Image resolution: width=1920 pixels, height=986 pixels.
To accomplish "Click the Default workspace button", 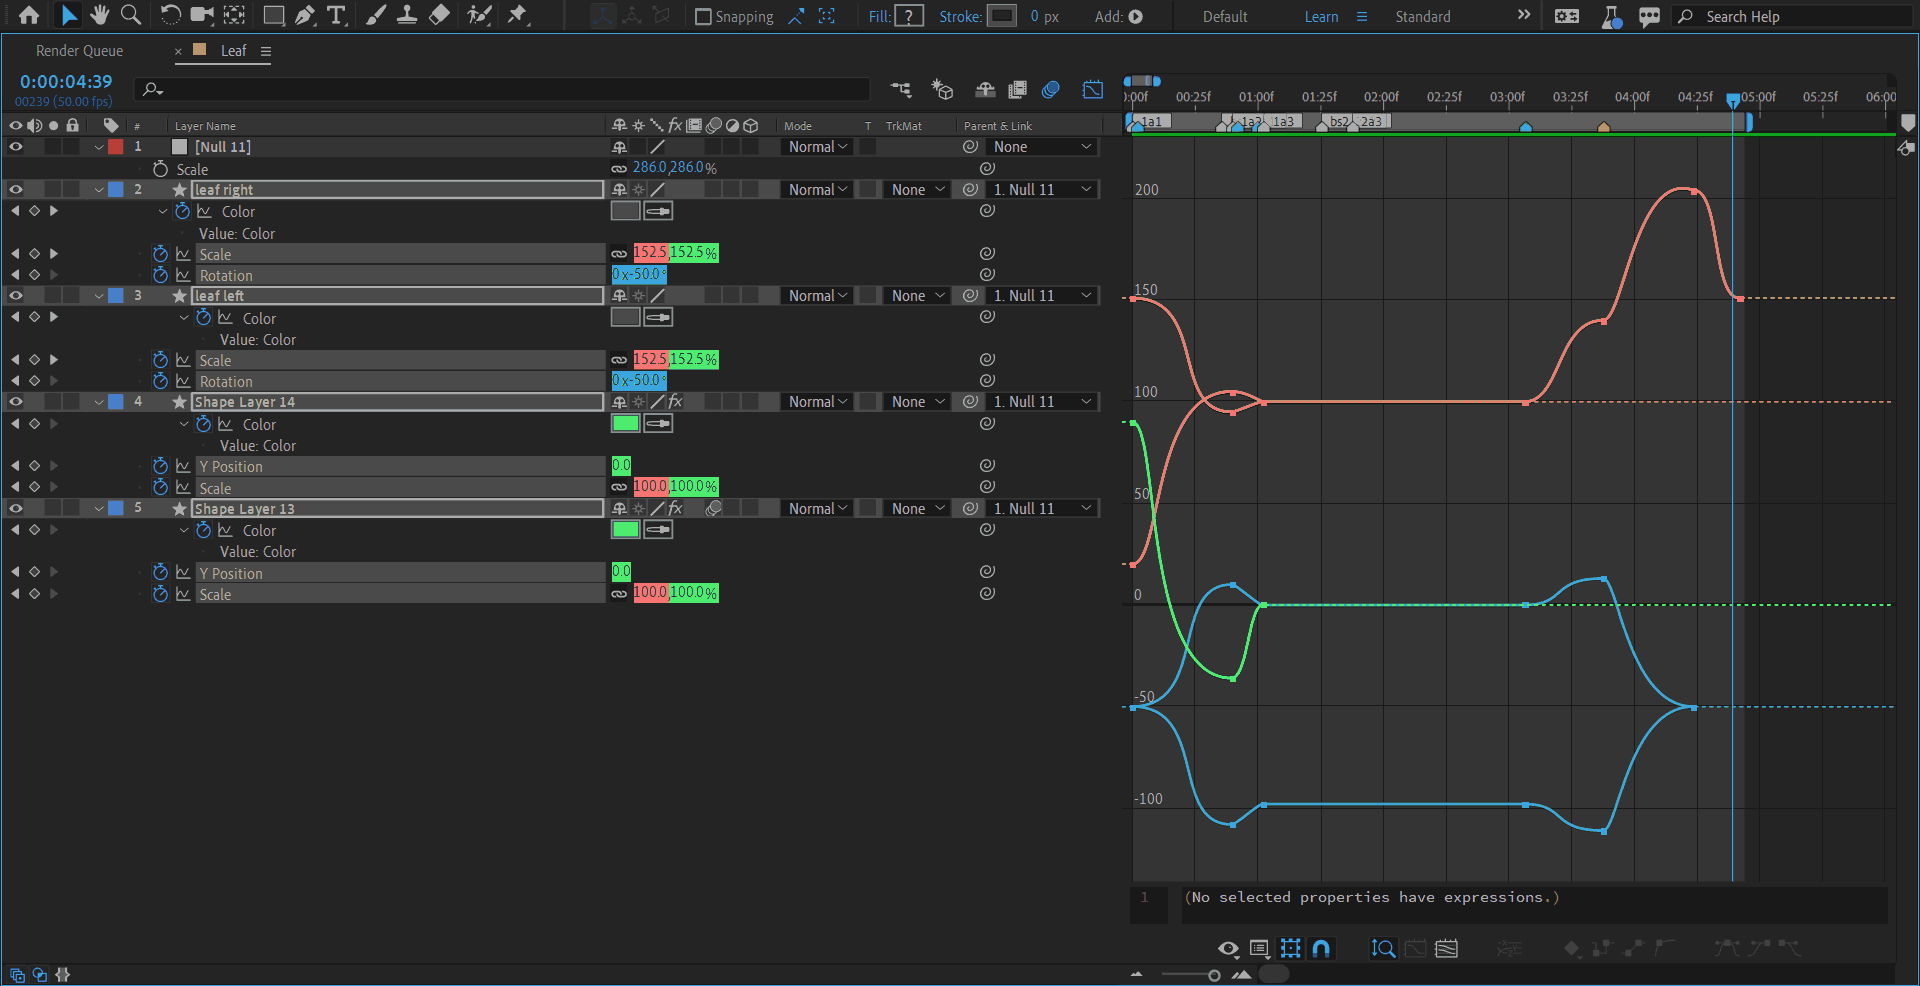I will click(1224, 17).
